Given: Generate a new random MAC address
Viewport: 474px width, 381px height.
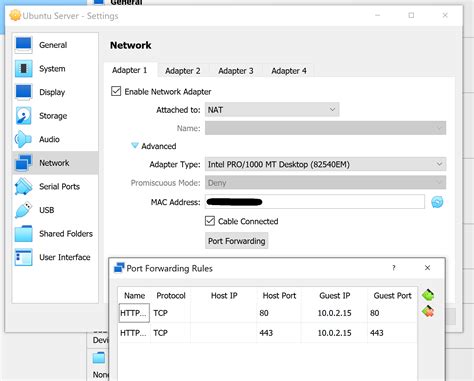Looking at the screenshot, I should tap(437, 202).
